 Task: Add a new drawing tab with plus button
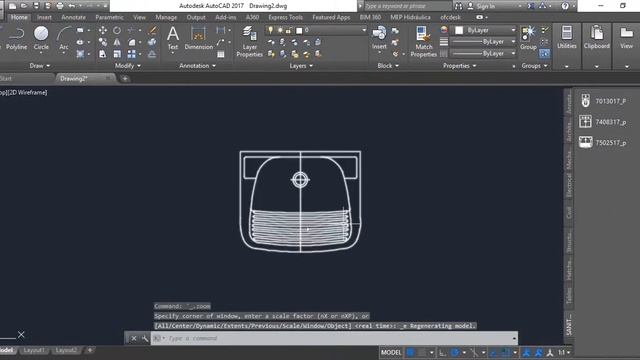tap(125, 78)
